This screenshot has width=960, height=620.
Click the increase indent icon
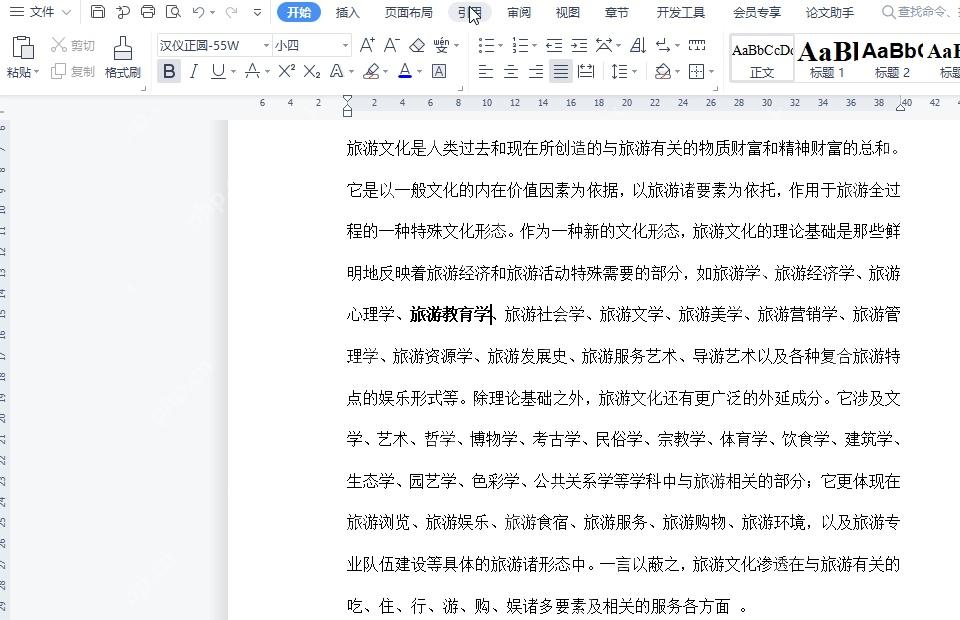(579, 45)
